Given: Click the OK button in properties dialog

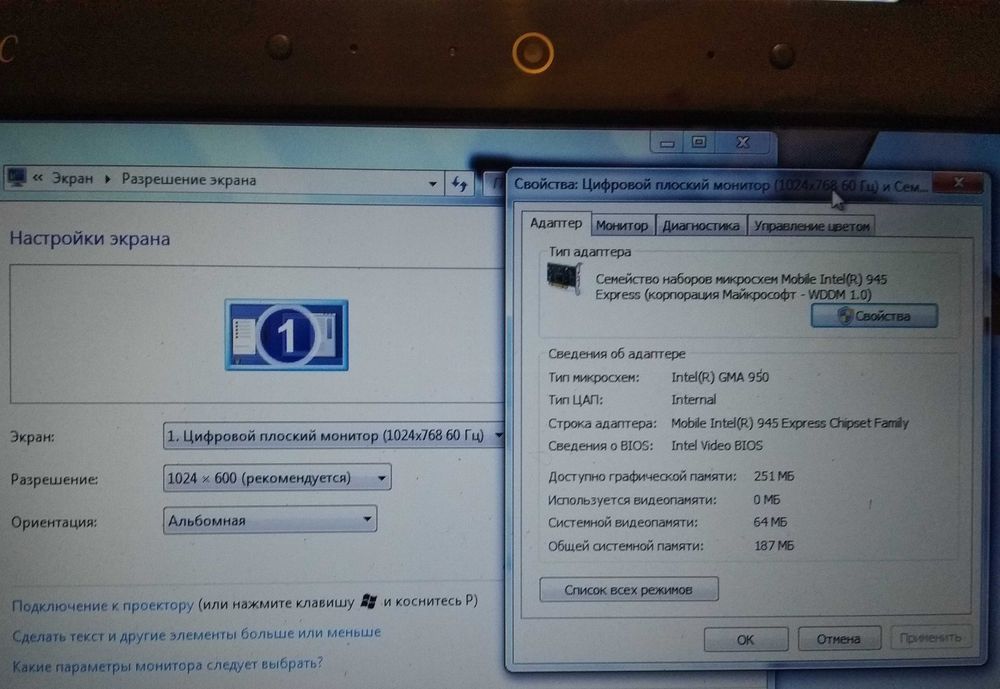Looking at the screenshot, I should 746,639.
